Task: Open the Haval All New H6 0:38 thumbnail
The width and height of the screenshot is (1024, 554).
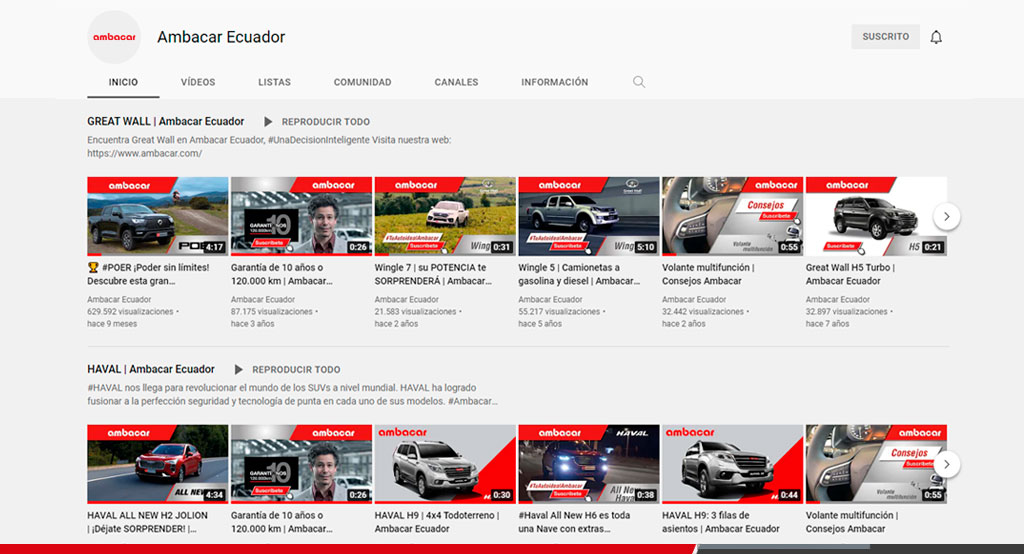Action: 589,464
